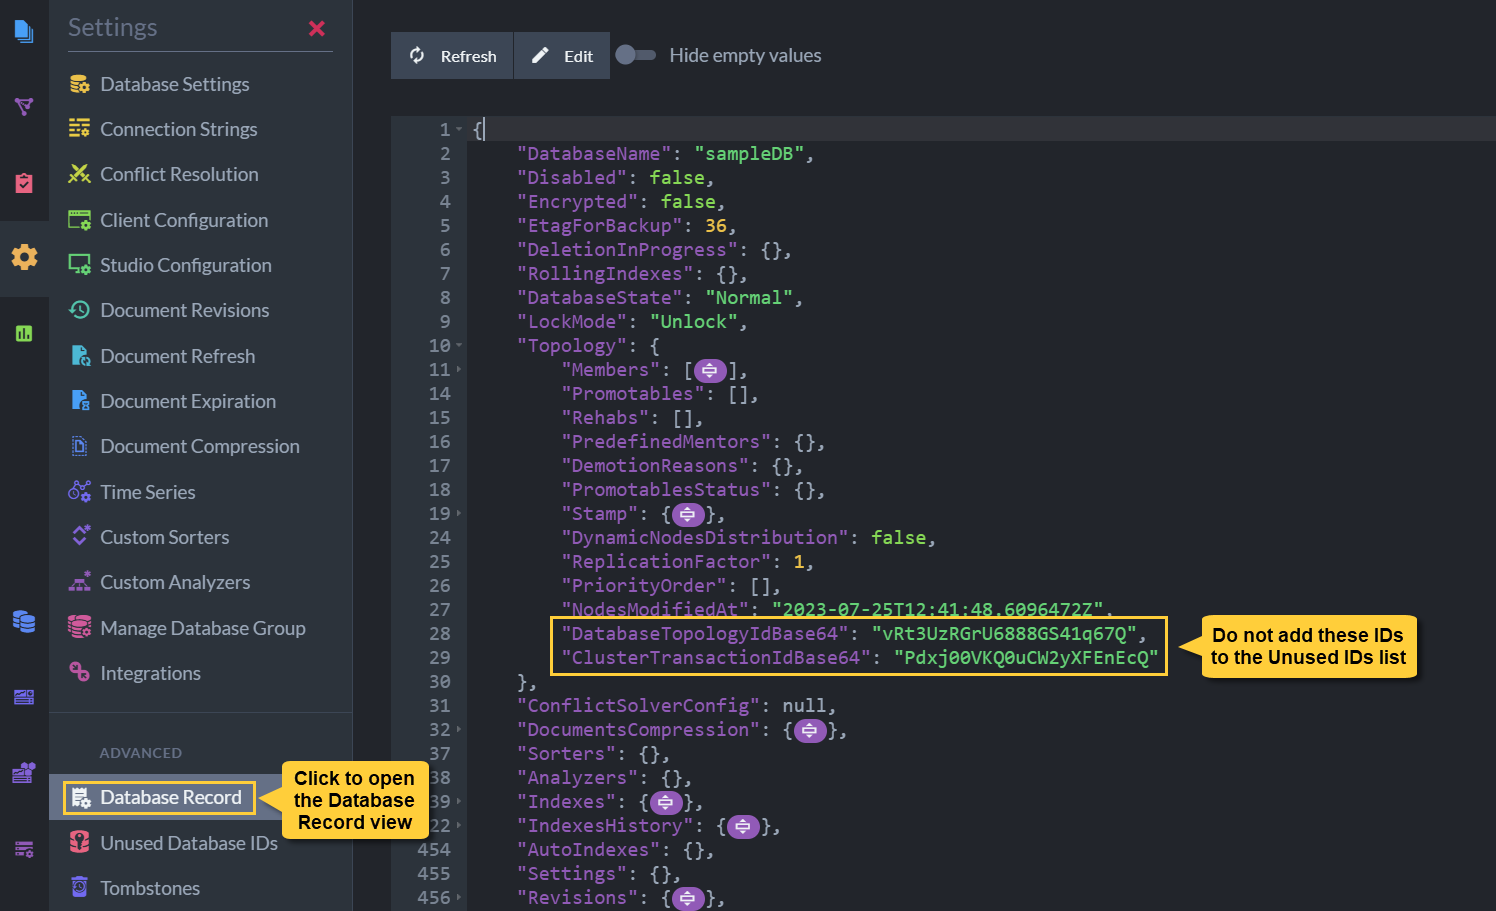
Task: Expand folded Members purple badge
Action: [710, 371]
